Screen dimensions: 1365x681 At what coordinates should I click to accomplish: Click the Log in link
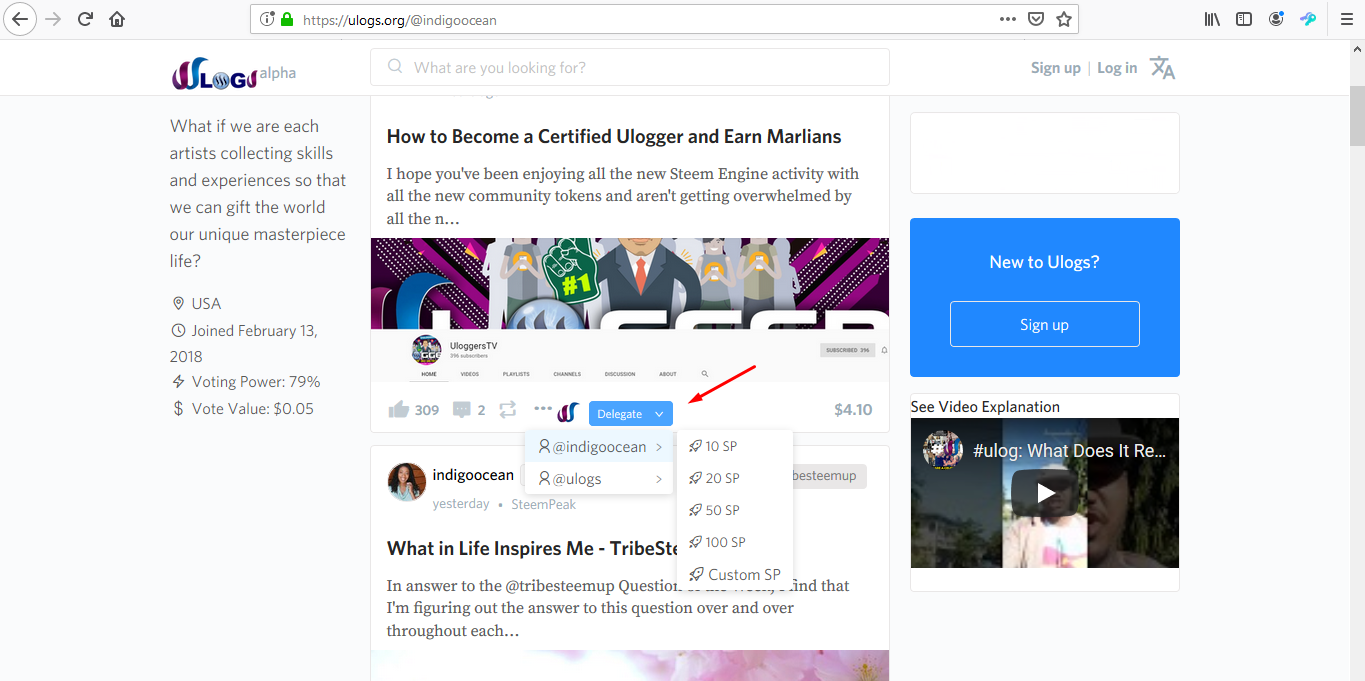[1117, 68]
